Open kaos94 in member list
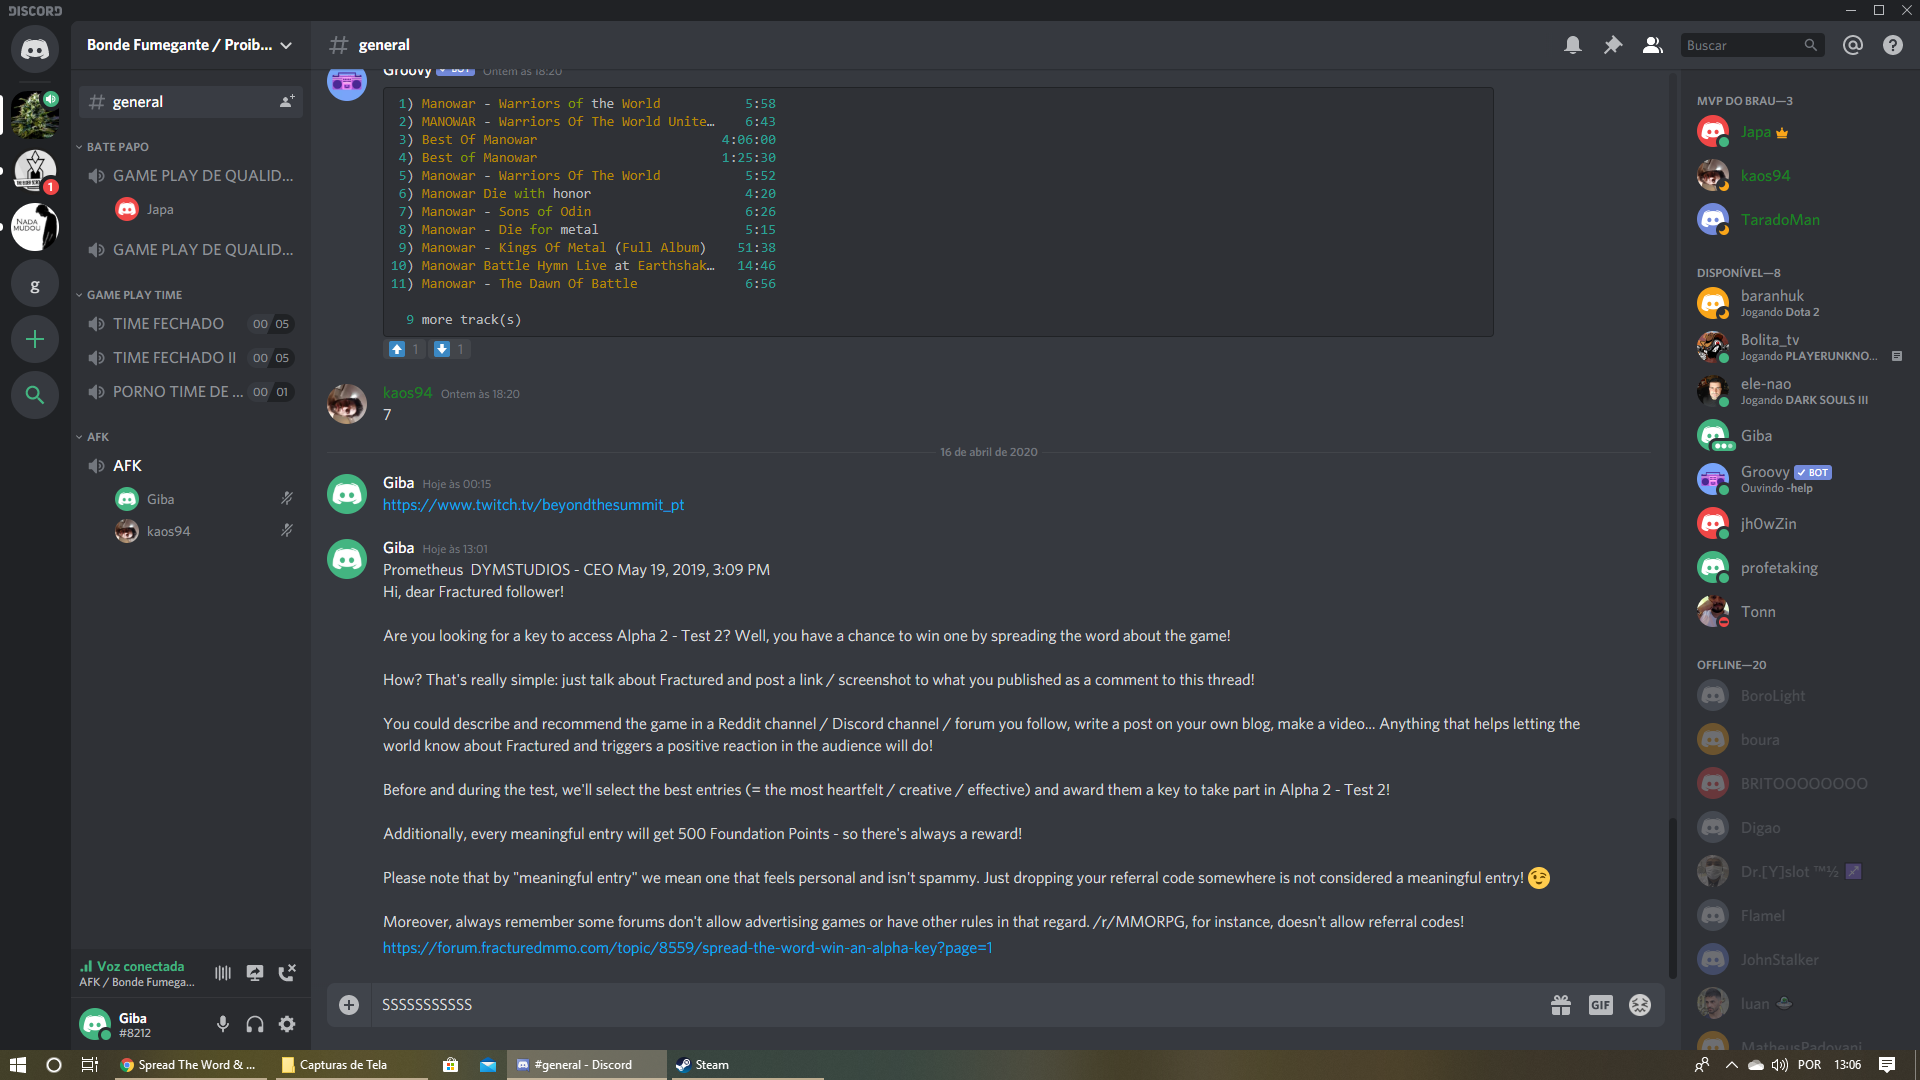Screen dimensions: 1920x1080 pos(1800,176)
